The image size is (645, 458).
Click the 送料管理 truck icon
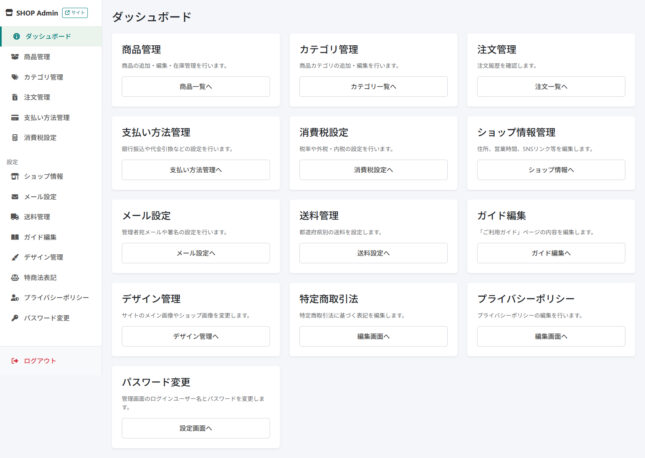14,217
